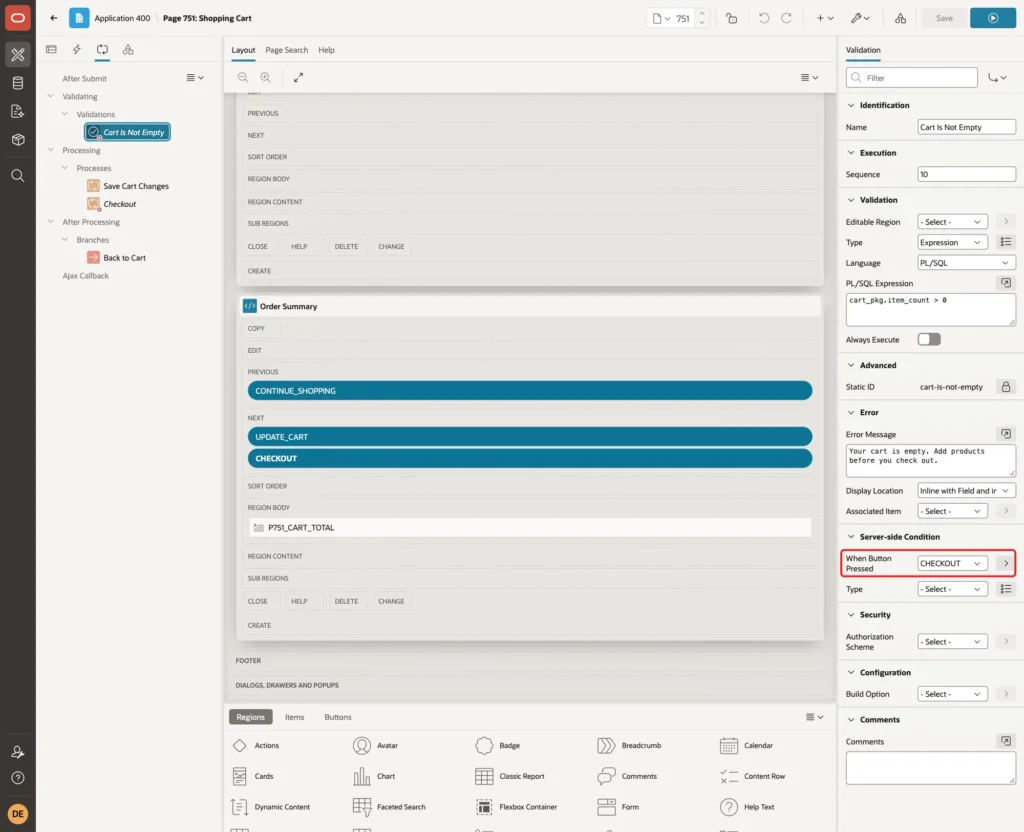Select P751_CART_TOTAL item in layout
The height and width of the screenshot is (832, 1024).
(x=530, y=528)
